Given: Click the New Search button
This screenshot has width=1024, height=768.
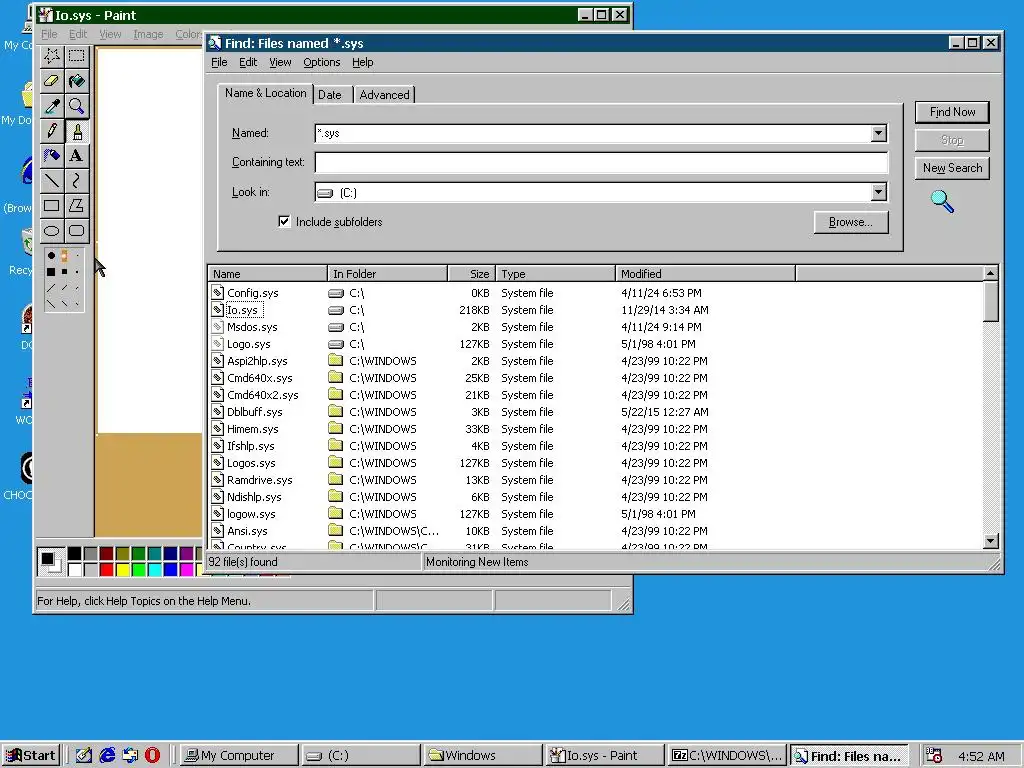Looking at the screenshot, I should point(952,168).
